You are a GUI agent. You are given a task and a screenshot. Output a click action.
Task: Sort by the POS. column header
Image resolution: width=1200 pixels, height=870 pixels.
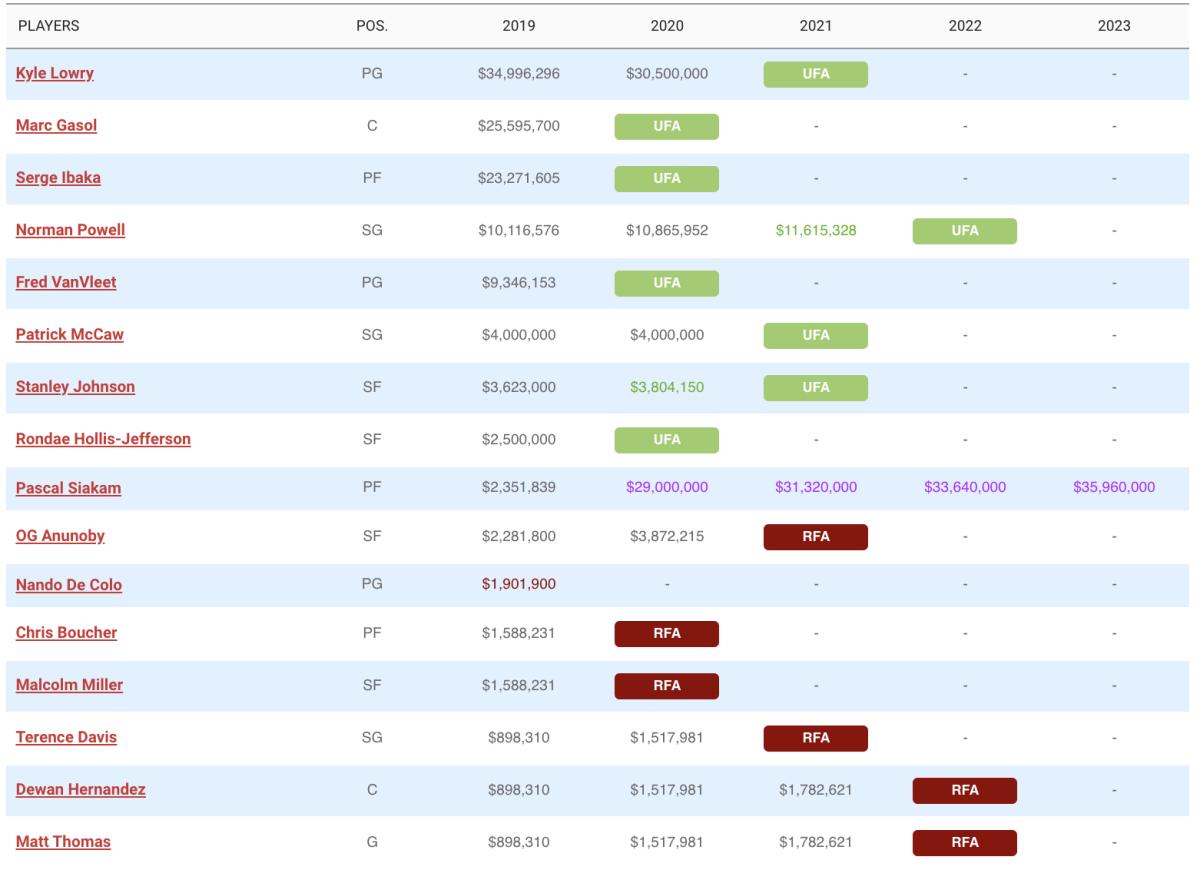coord(372,26)
